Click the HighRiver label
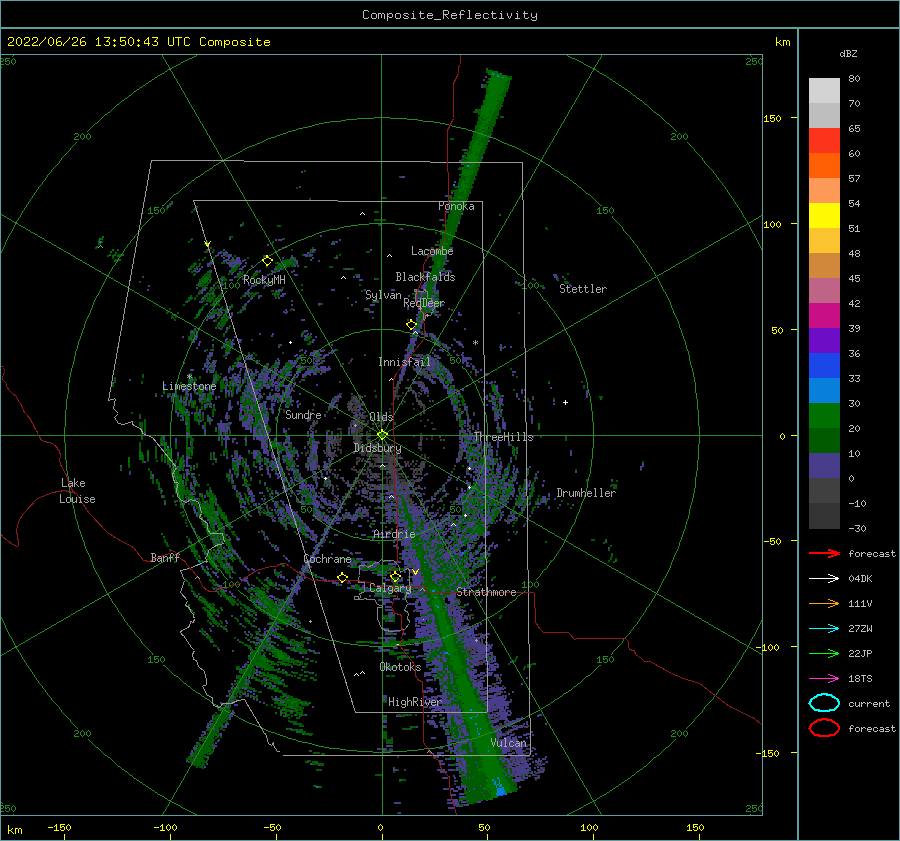The image size is (900, 841). [x=414, y=702]
